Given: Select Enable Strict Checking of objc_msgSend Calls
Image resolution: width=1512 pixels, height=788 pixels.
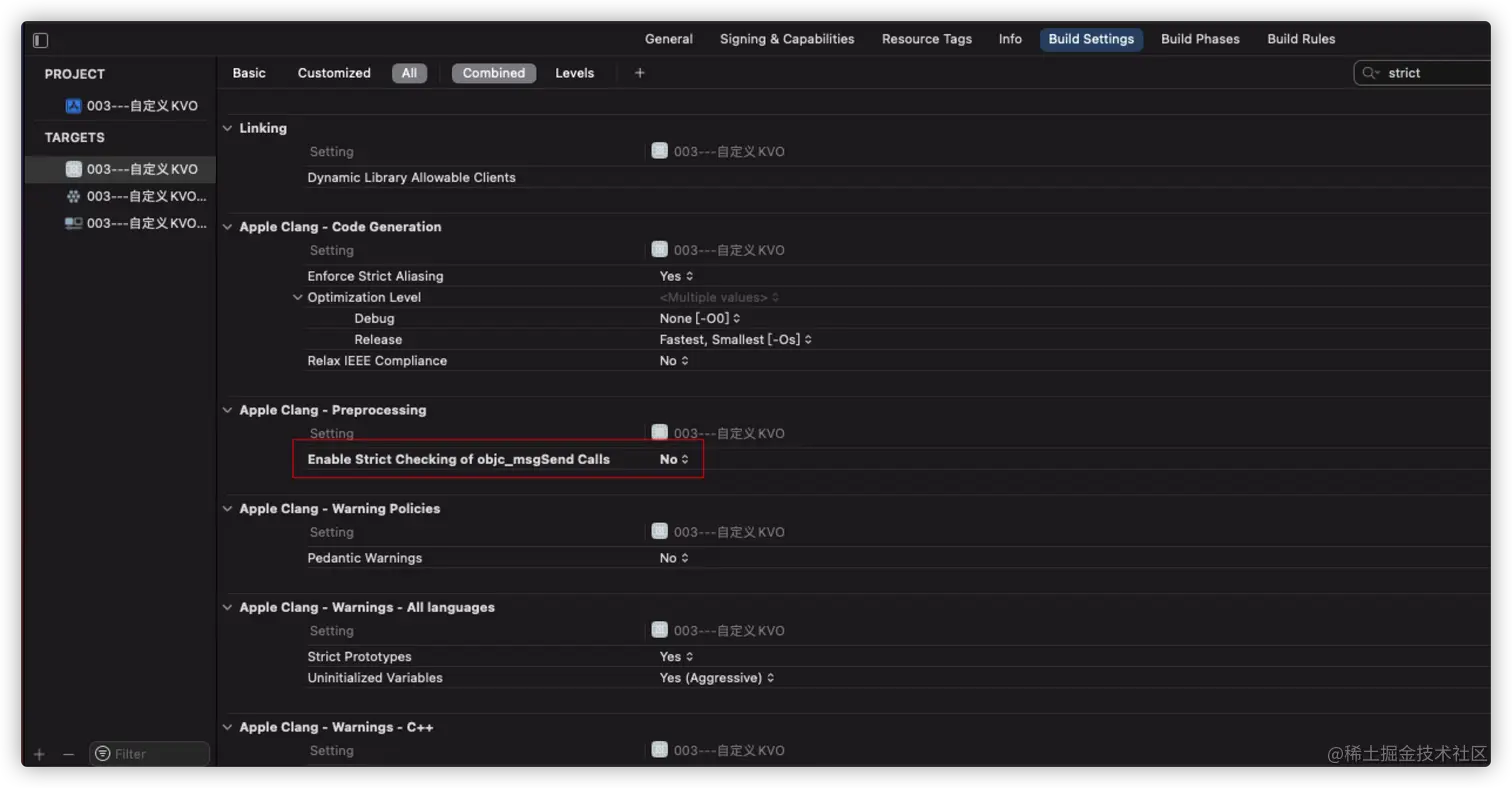Looking at the screenshot, I should (x=458, y=459).
